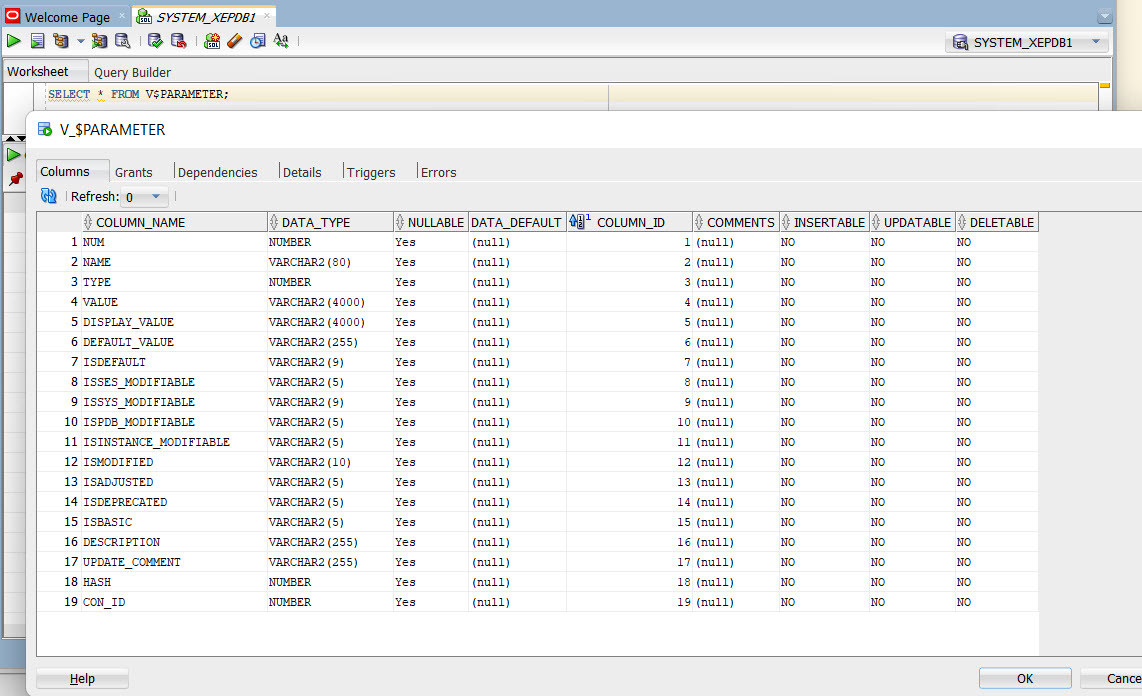
Task: Select the DISPLAY_VALUE column name cell
Action: tap(174, 322)
